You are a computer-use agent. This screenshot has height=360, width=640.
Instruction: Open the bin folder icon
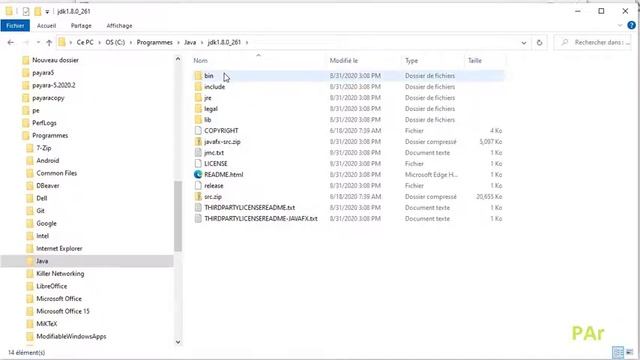(x=198, y=76)
